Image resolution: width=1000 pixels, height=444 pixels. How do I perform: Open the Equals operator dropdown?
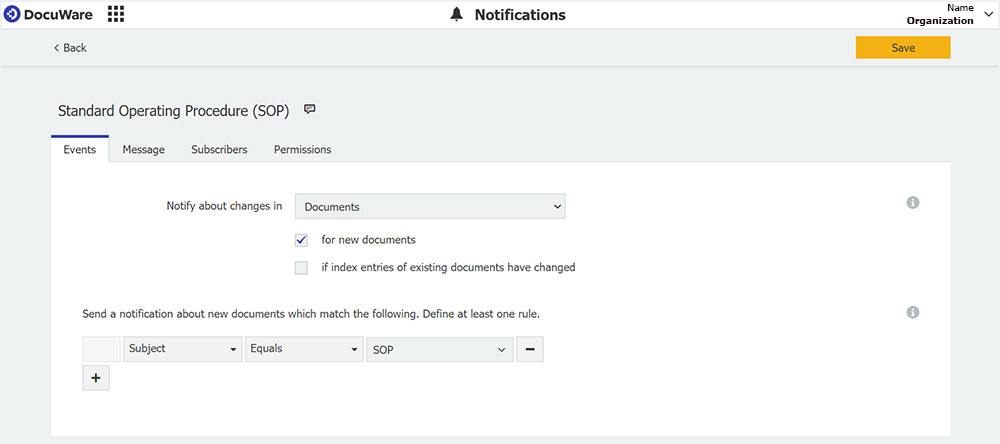click(x=304, y=349)
